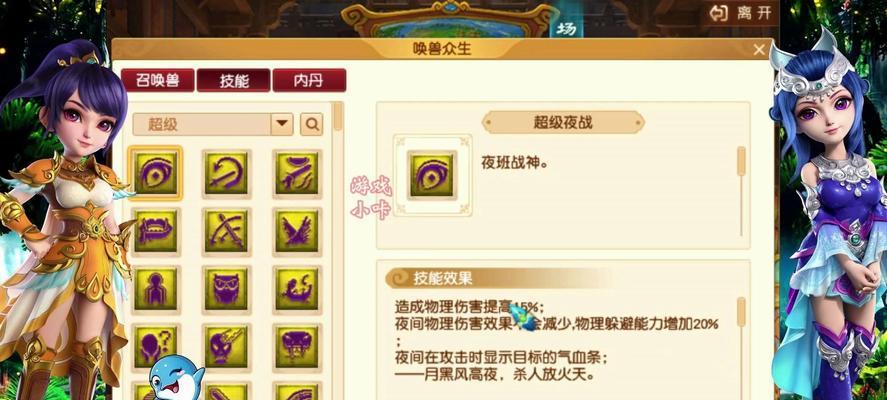Select the skull with sword skill icon
Image resolution: width=887 pixels, height=400 pixels.
click(x=226, y=347)
